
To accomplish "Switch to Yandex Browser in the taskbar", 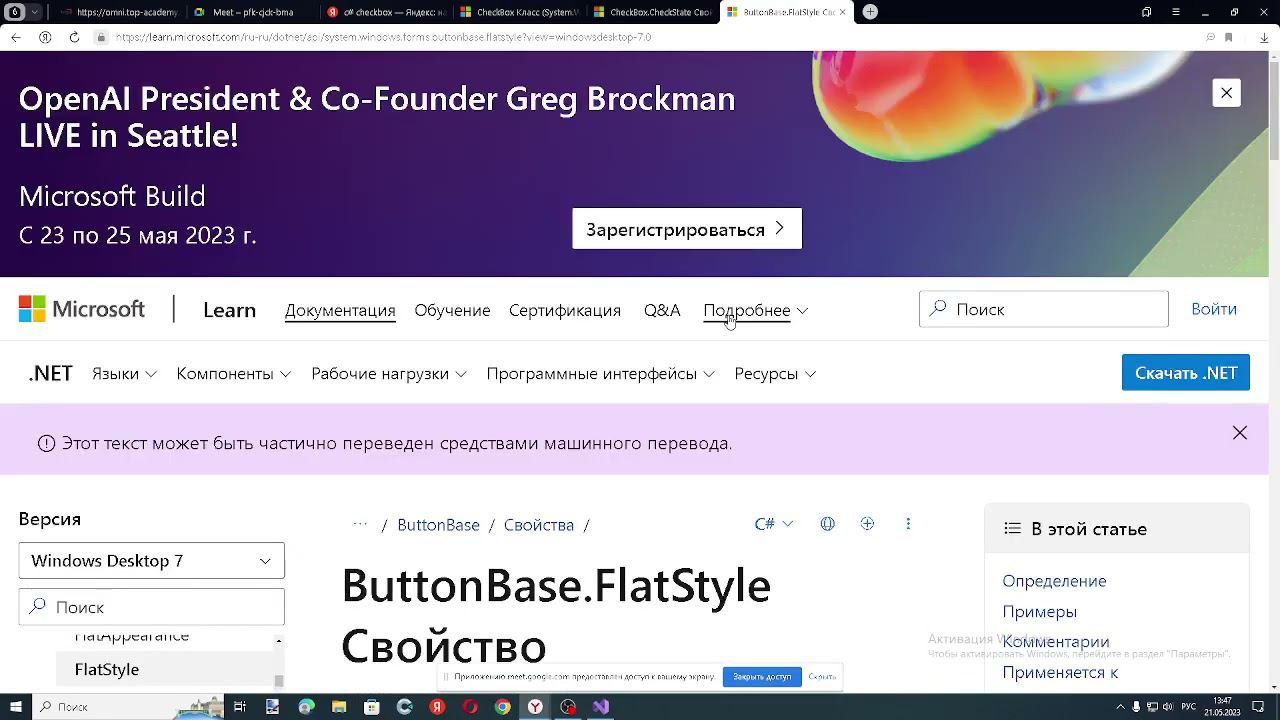I will click(x=536, y=707).
